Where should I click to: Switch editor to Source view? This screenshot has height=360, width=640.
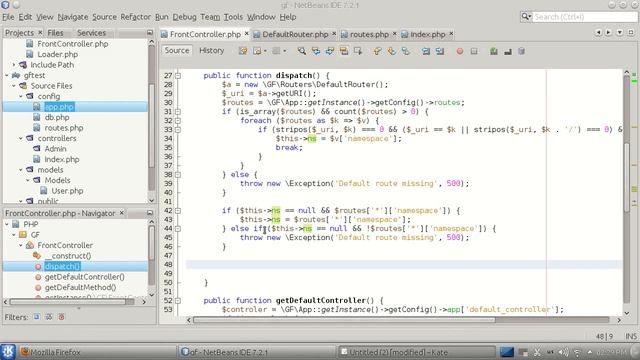click(177, 50)
